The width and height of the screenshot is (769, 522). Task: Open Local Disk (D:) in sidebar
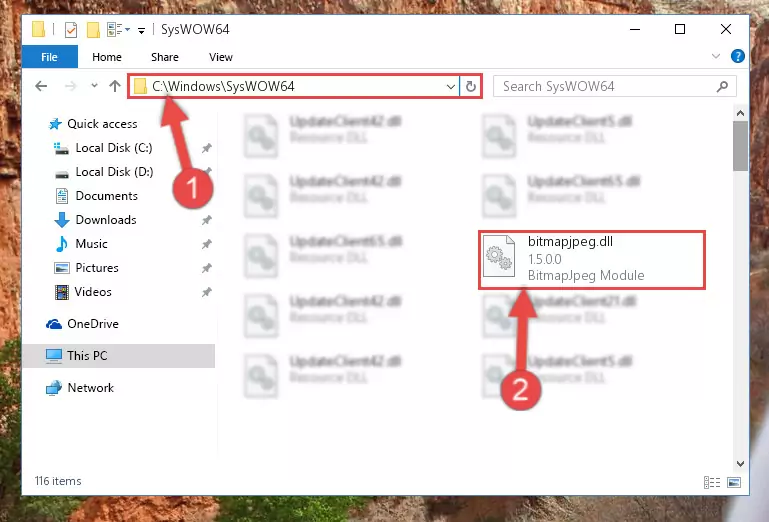[114, 172]
